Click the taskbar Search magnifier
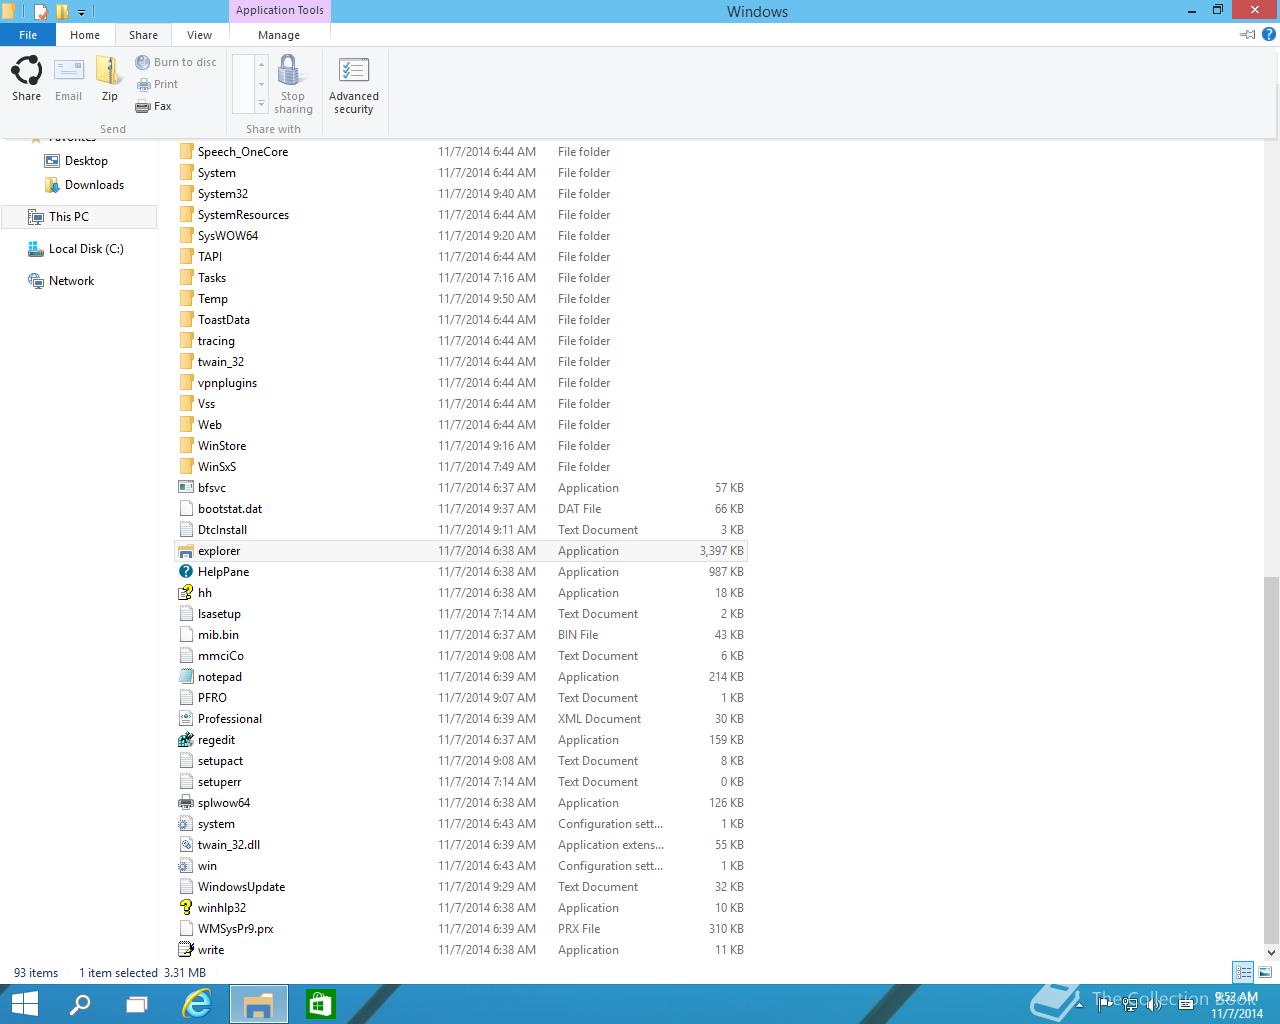 point(80,1004)
